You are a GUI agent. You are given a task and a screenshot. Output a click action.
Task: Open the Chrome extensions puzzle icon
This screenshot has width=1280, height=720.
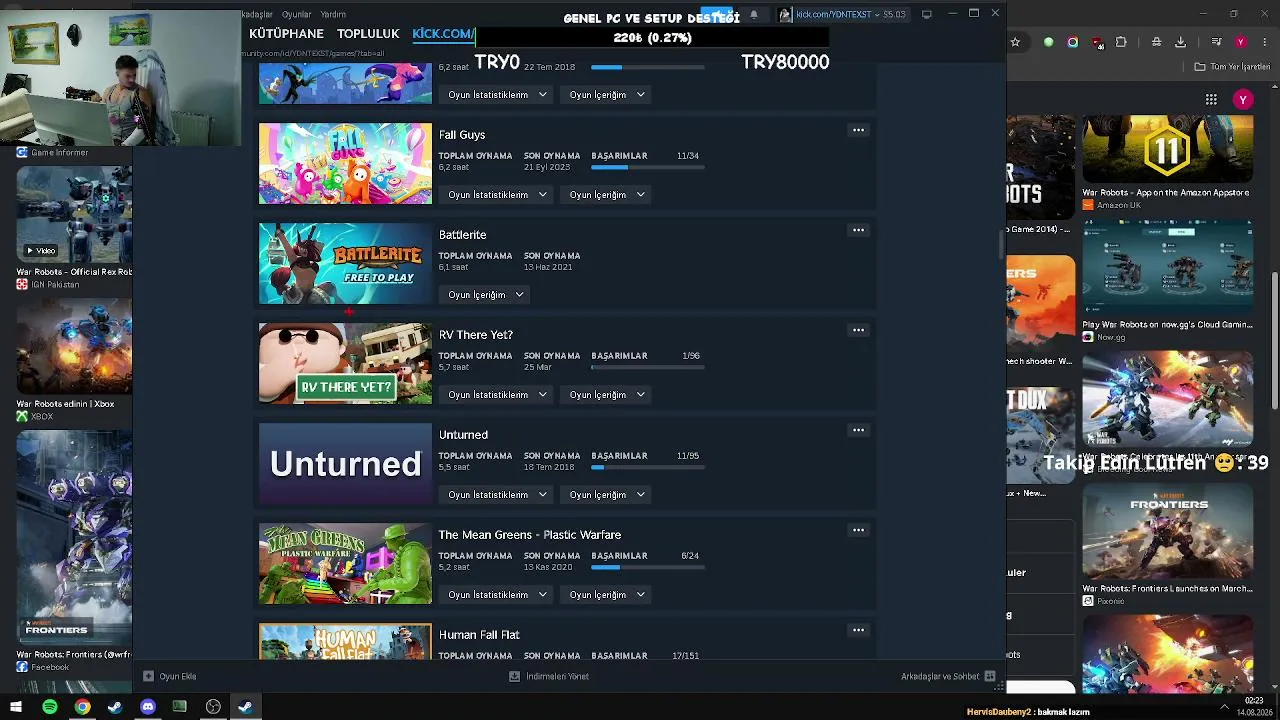point(1121,42)
